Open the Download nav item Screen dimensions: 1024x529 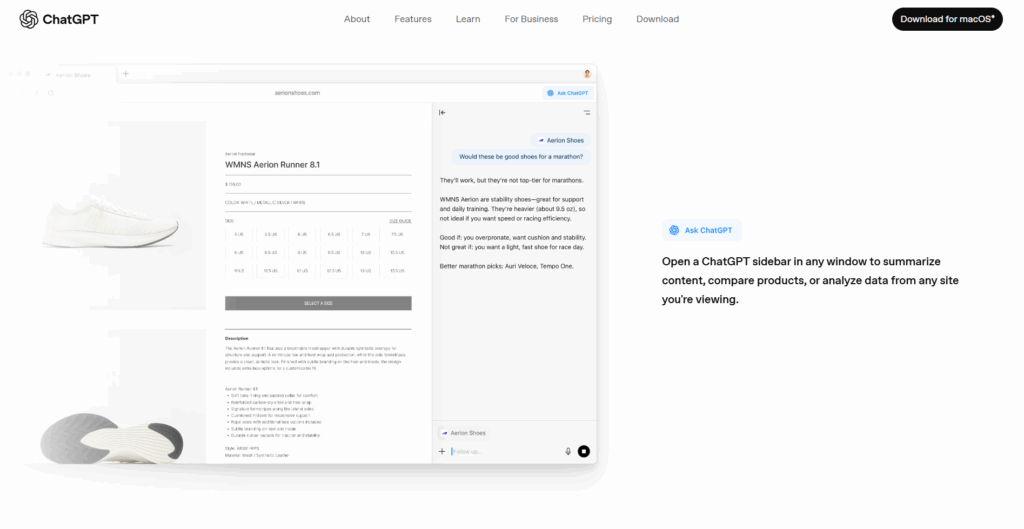(658, 19)
